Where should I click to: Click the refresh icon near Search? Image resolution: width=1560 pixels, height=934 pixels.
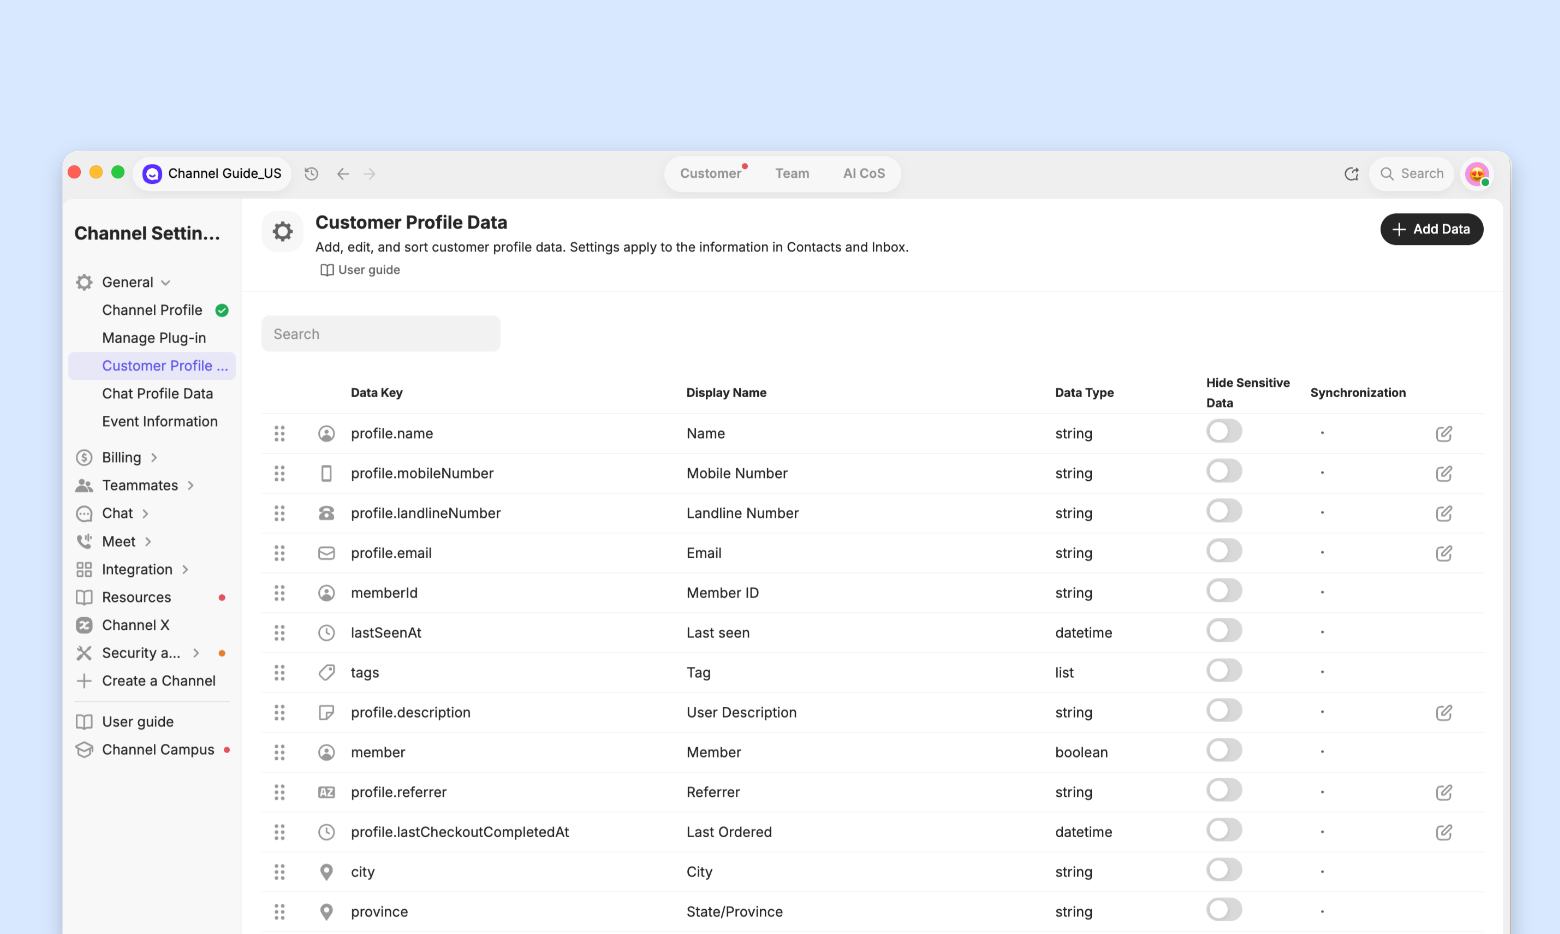pos(1351,174)
